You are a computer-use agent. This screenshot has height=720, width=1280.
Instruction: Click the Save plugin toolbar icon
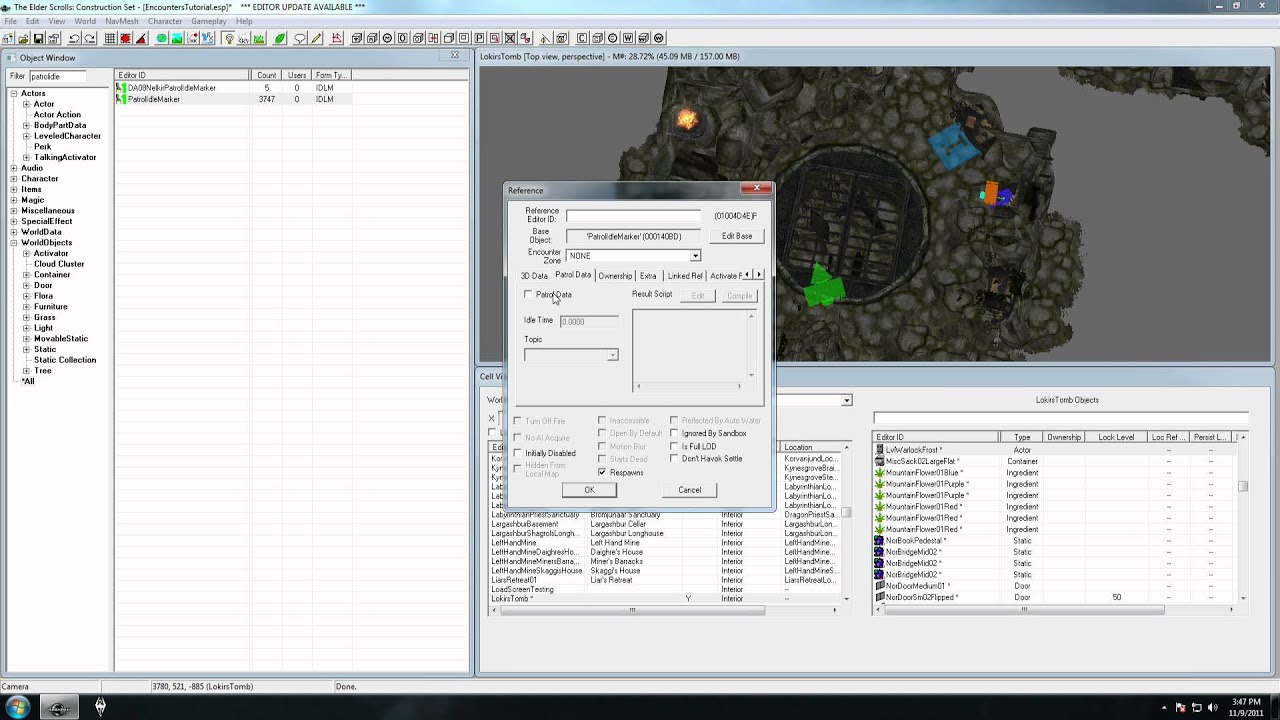coord(38,39)
